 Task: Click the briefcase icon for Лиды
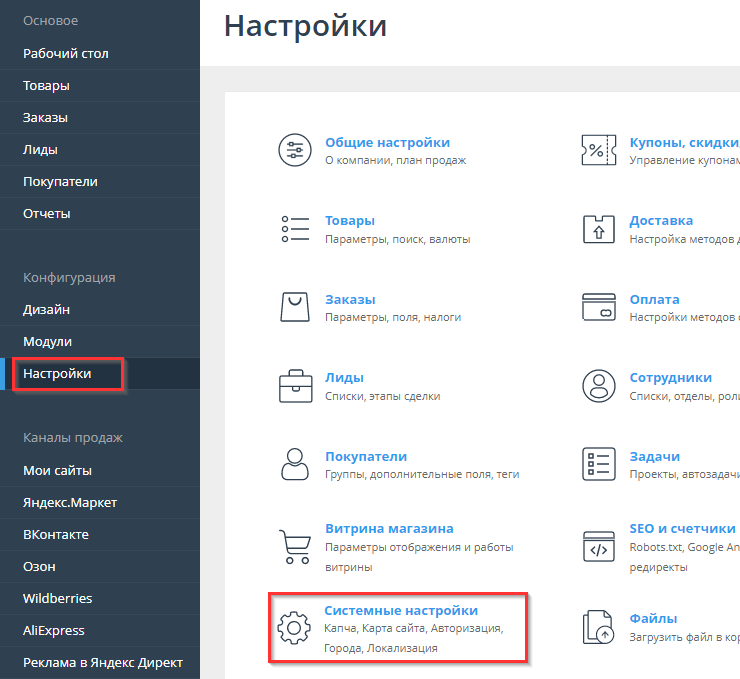click(x=294, y=386)
